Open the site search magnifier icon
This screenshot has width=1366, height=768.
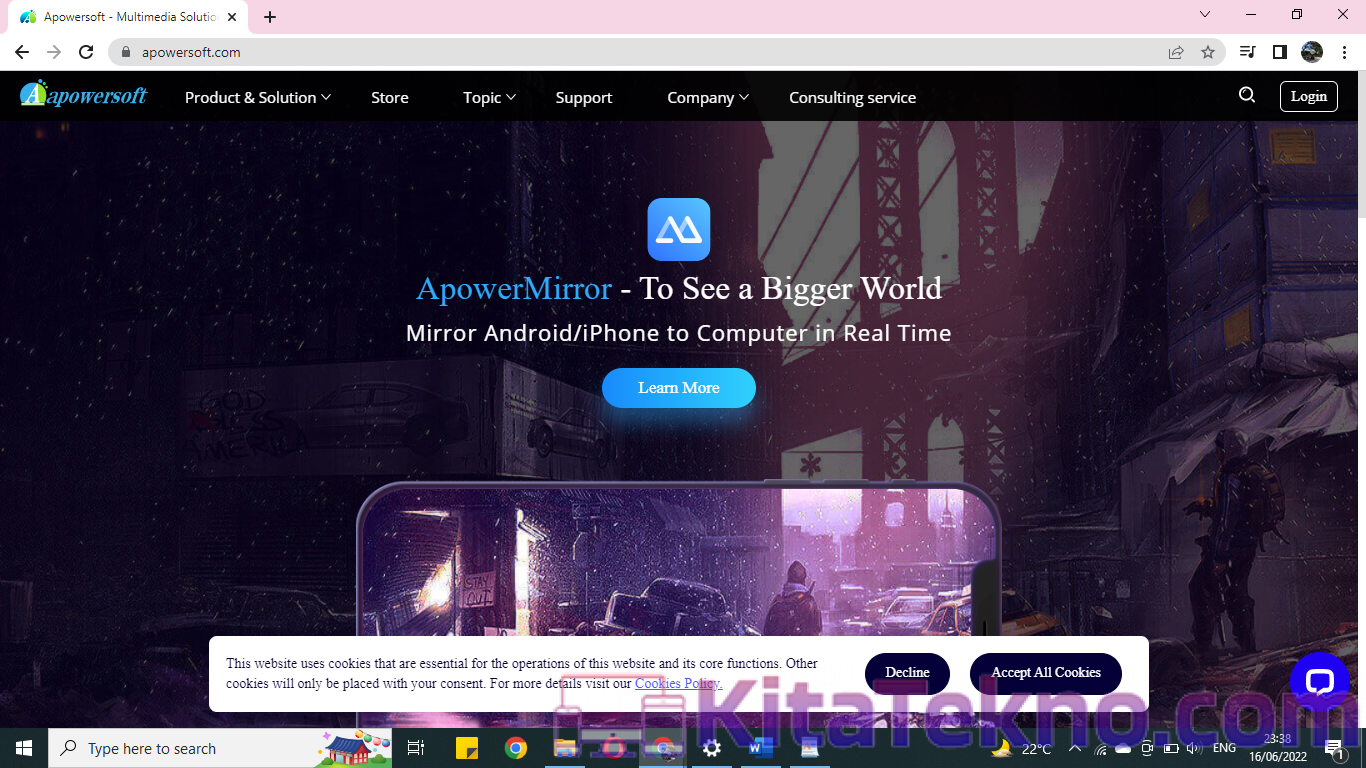(1246, 95)
